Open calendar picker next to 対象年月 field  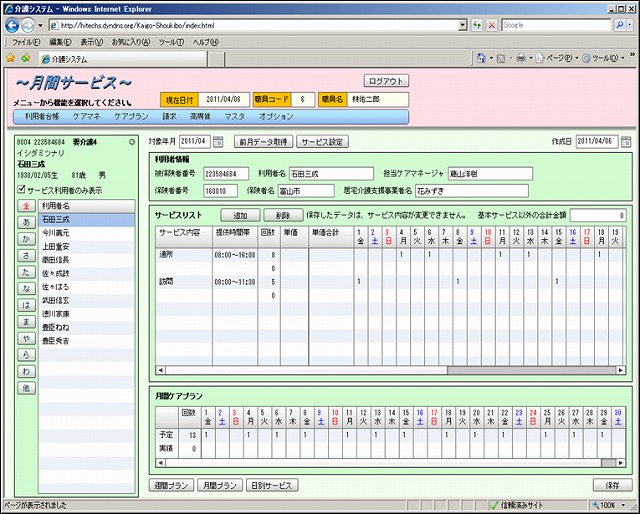pos(218,142)
